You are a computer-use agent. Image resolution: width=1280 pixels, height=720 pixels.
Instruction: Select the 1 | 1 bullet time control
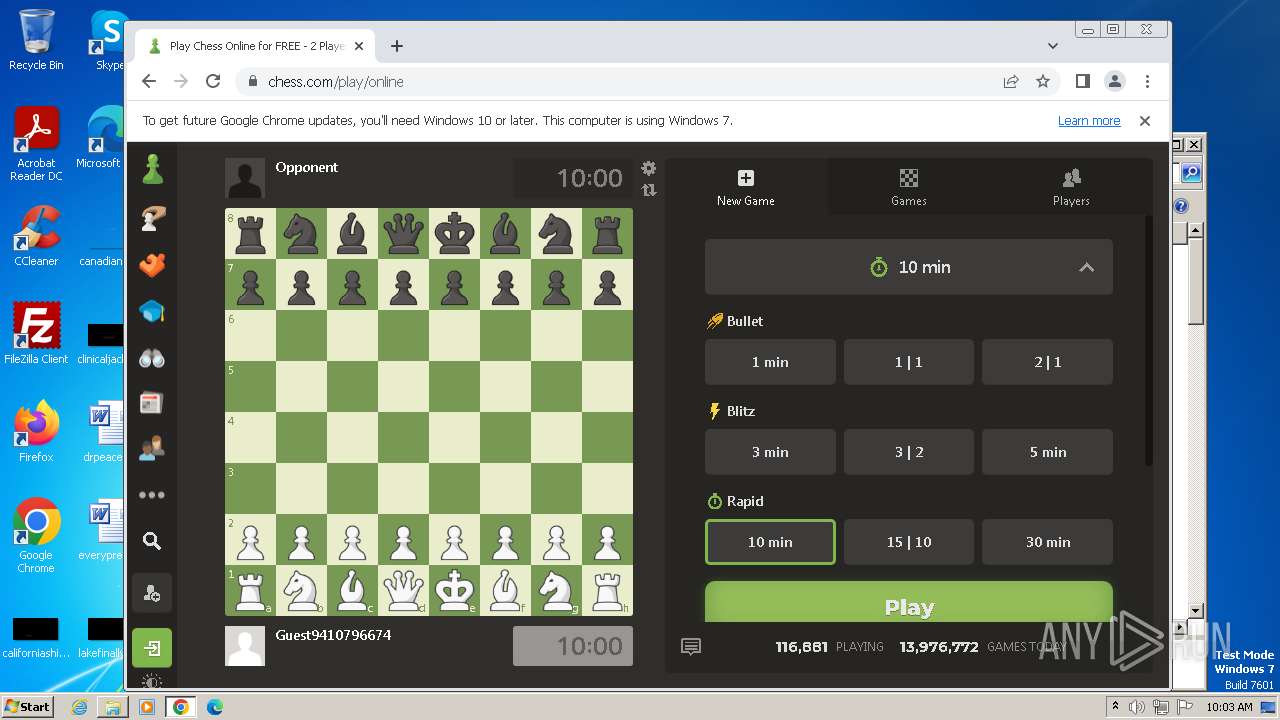pos(909,362)
